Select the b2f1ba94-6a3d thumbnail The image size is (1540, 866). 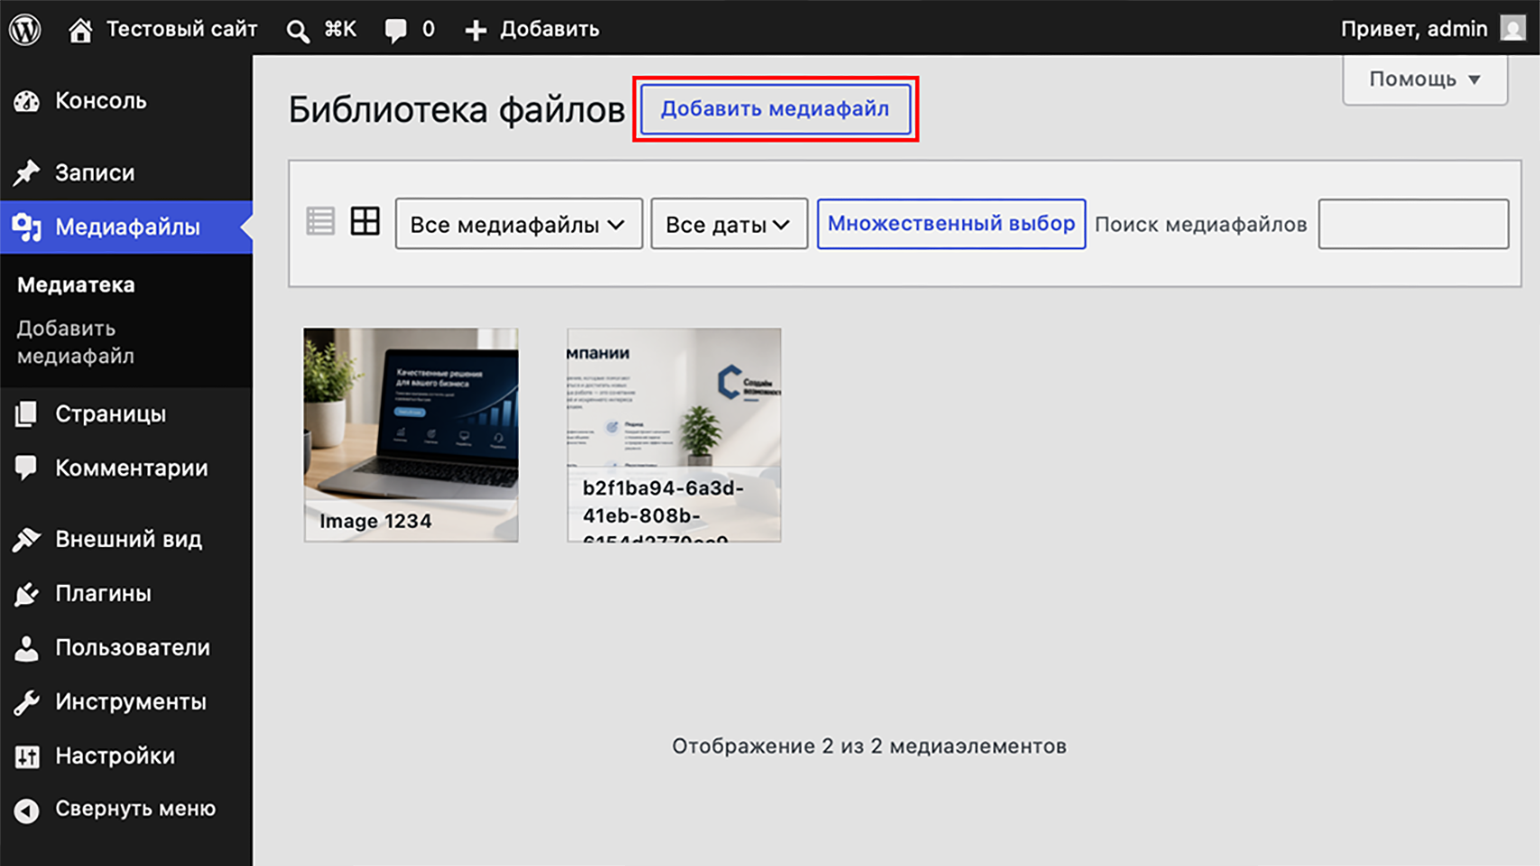pyautogui.click(x=674, y=435)
